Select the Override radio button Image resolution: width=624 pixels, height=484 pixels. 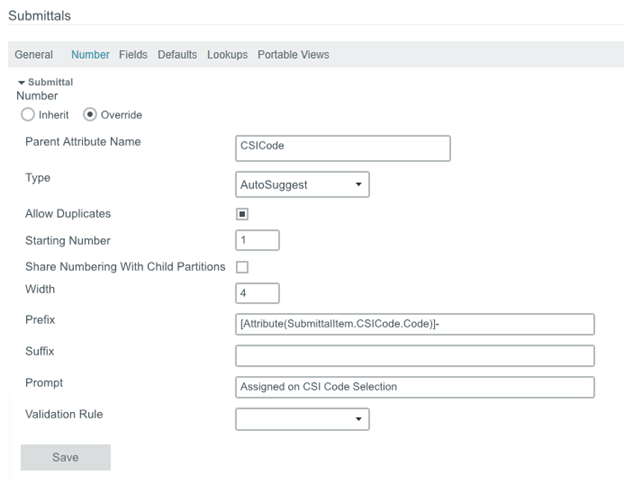coord(90,115)
